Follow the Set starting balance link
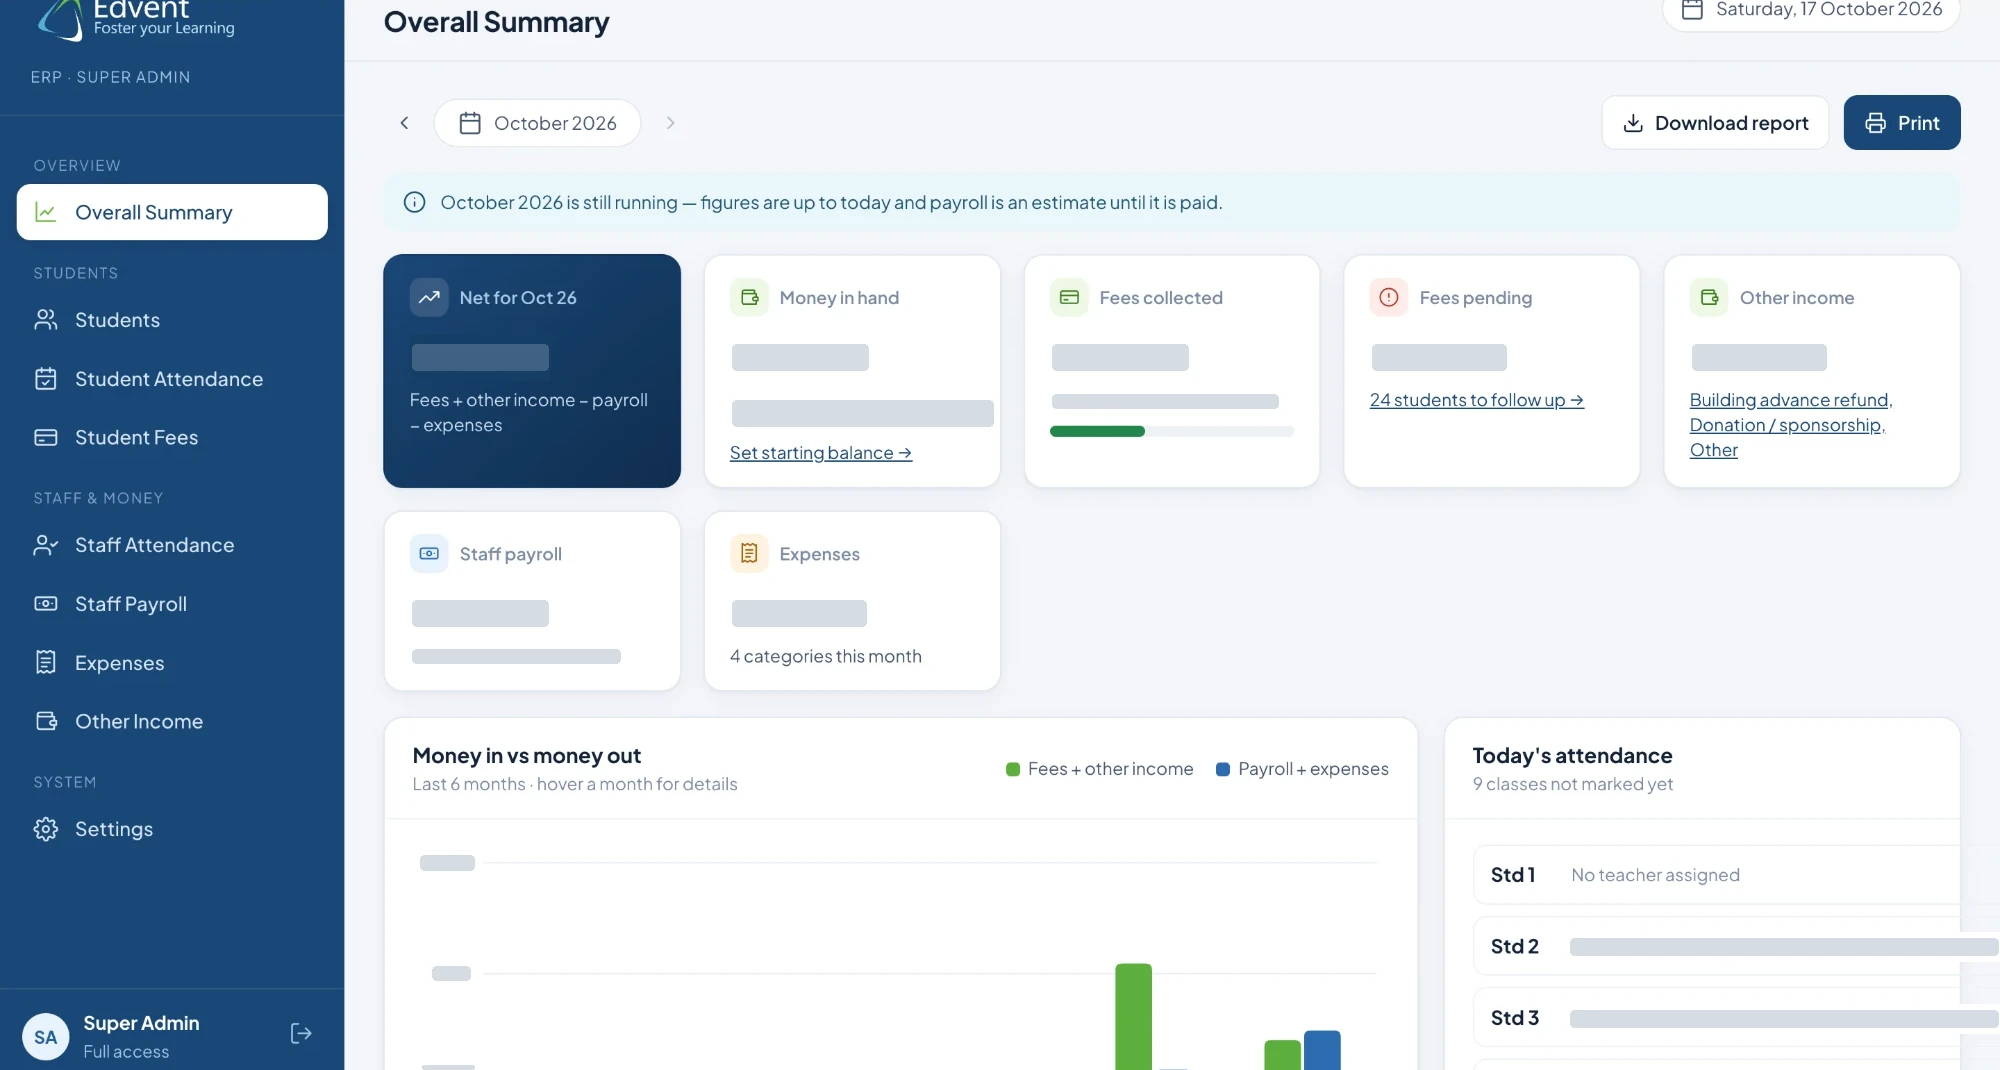2000x1070 pixels. coord(820,453)
